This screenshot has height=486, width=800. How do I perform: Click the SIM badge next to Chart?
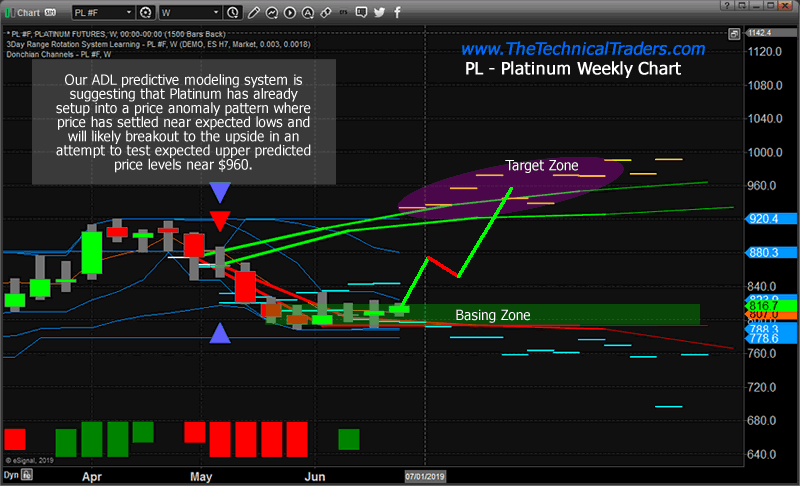[51, 12]
